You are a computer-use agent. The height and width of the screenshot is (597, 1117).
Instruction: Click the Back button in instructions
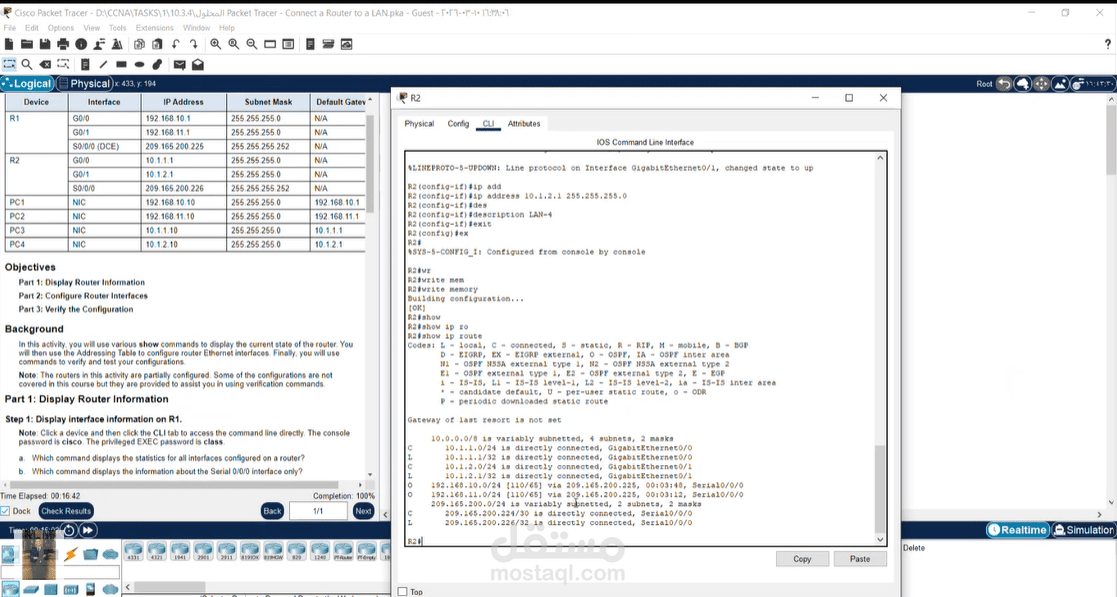tap(272, 511)
